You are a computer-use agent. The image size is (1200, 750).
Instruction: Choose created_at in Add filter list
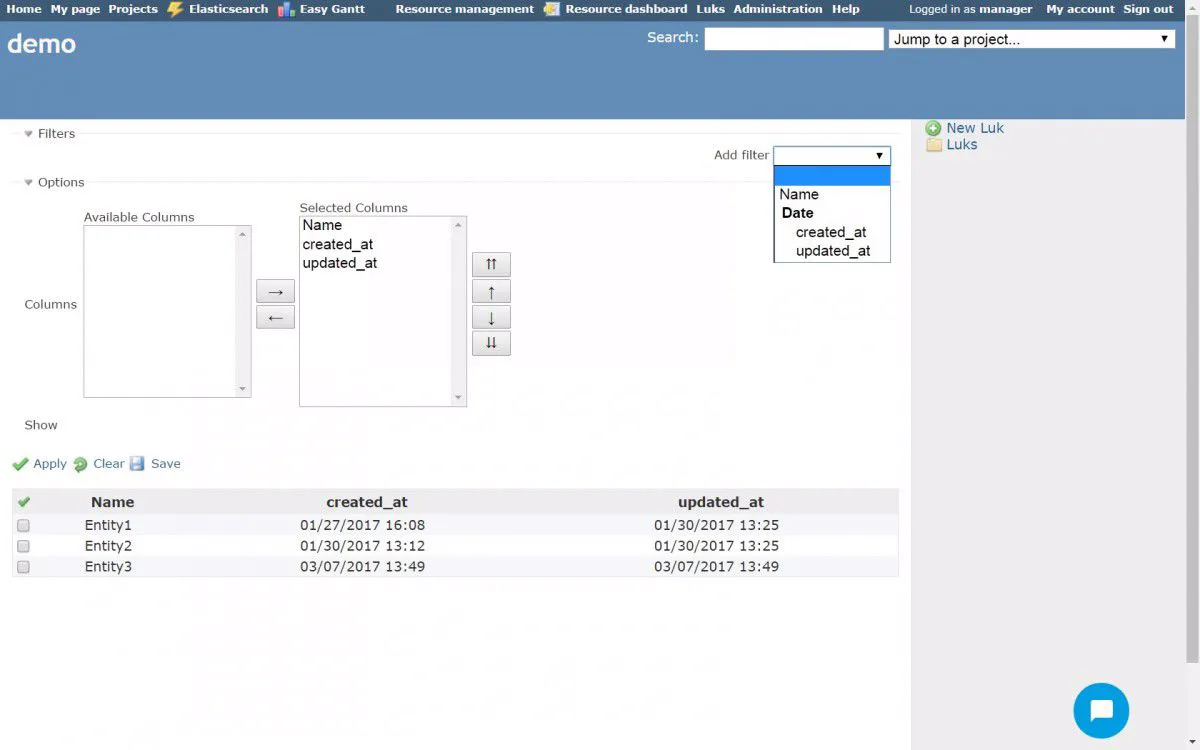(830, 232)
